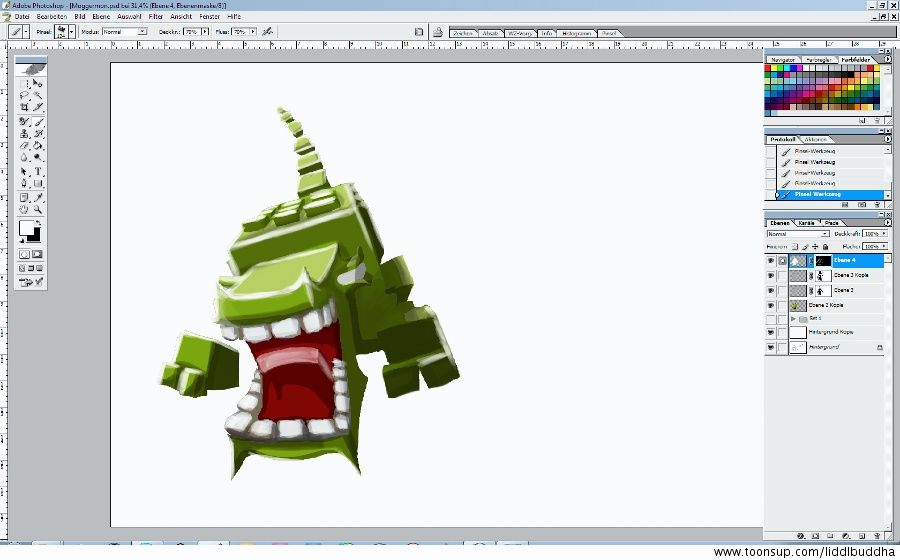The image size is (900, 560).
Task: Open the Fluss flow slider arrow
Action: 253,32
